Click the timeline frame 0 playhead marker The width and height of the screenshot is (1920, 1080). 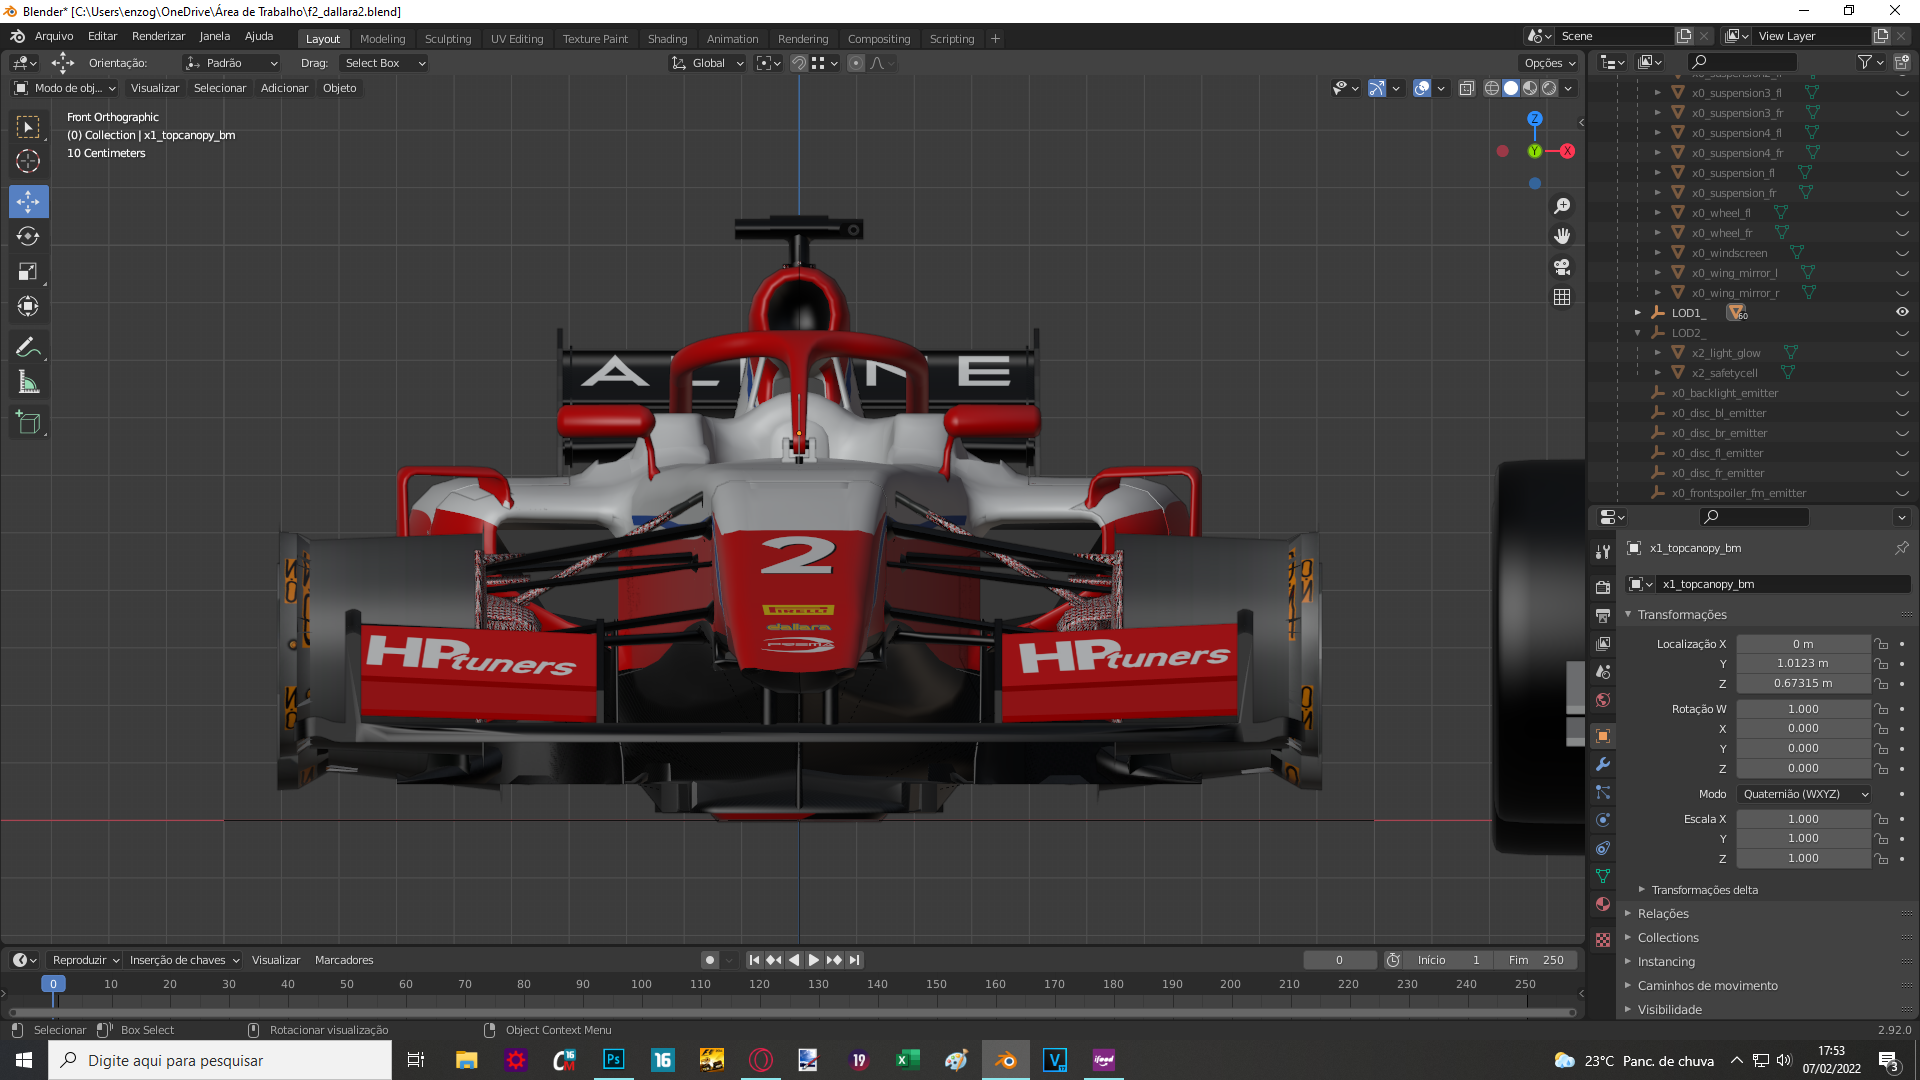53,984
